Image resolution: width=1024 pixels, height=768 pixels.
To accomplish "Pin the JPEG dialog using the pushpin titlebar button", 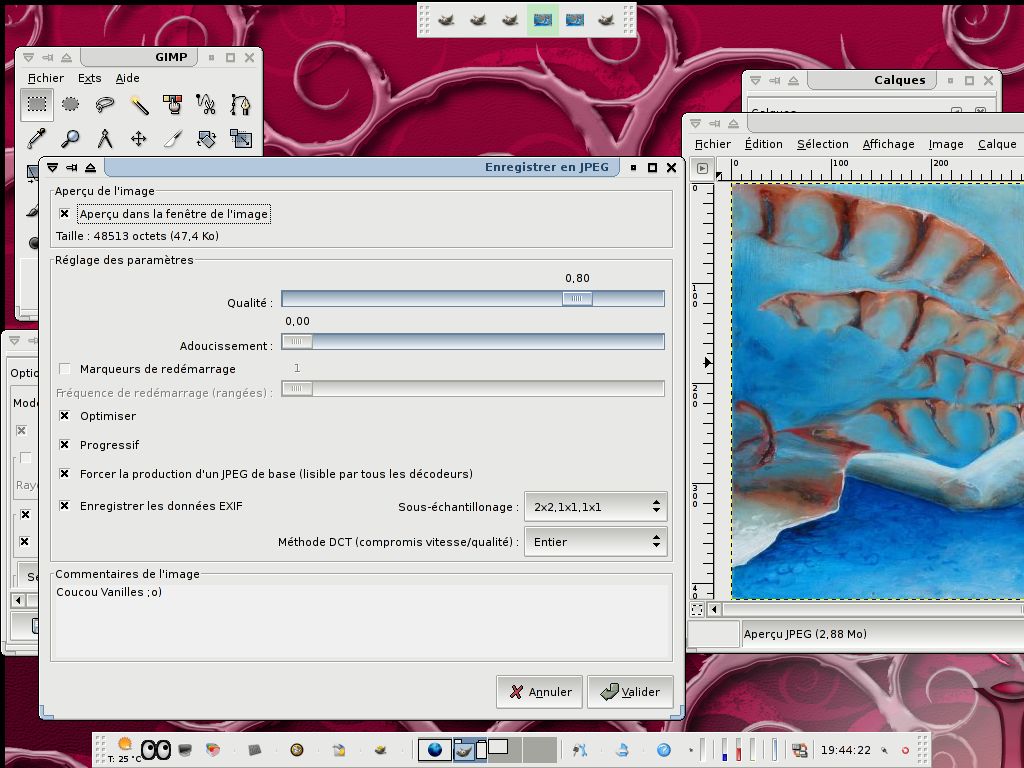I will (x=71, y=168).
